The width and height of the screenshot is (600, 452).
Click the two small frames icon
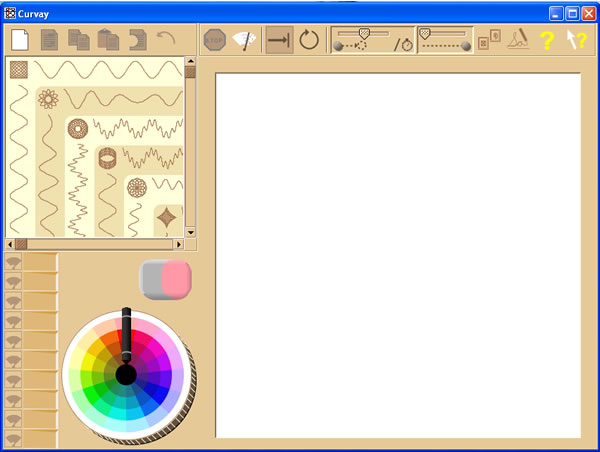pyautogui.click(x=489, y=40)
